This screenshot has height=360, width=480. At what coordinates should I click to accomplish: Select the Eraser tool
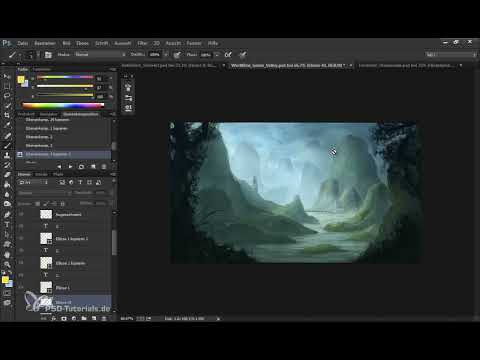(7, 175)
